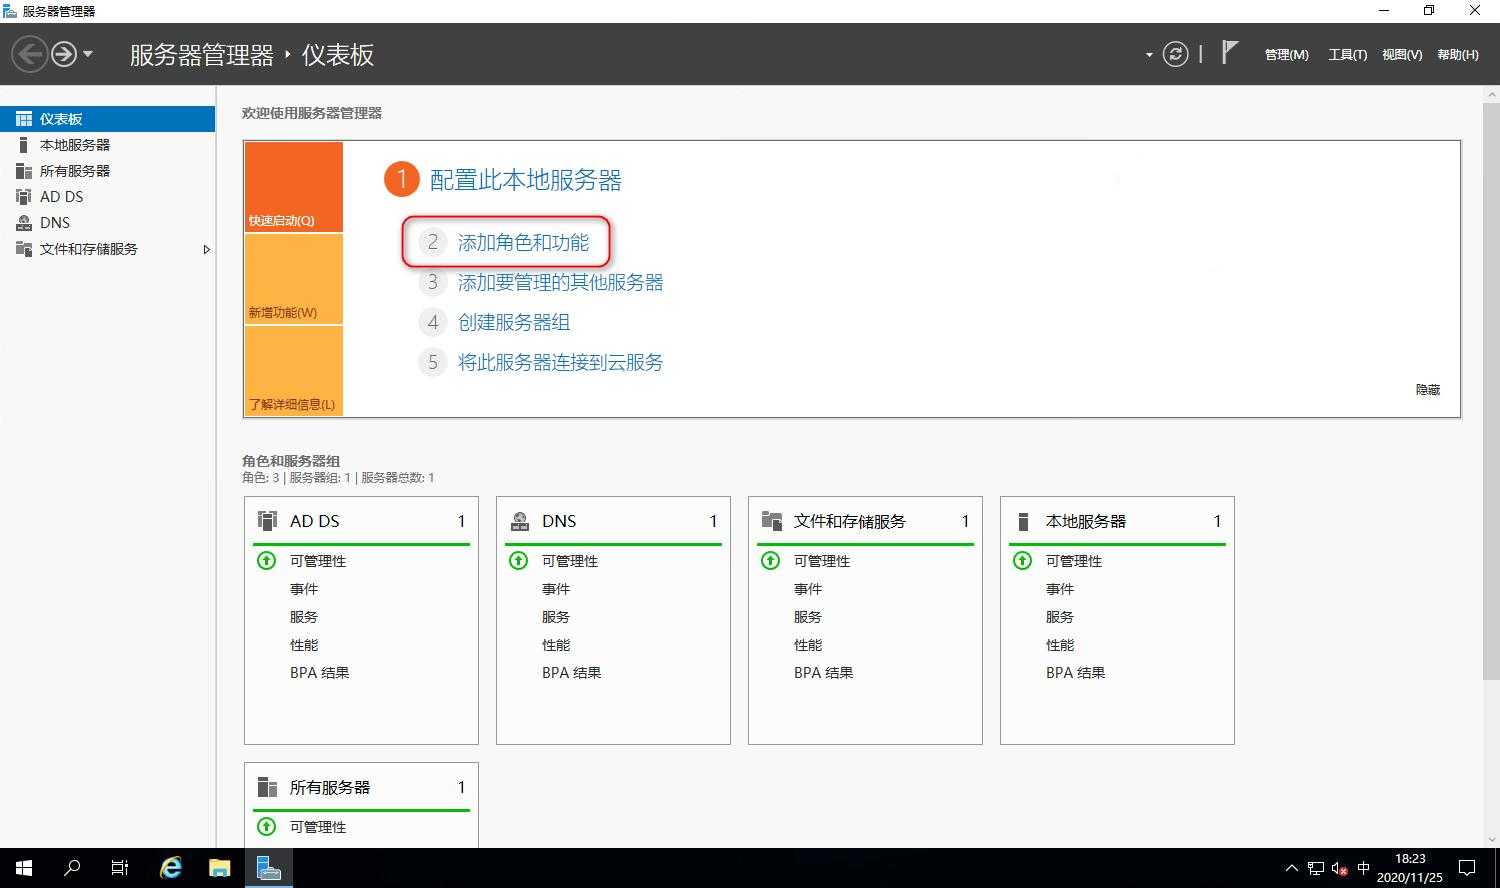Select DNS in sidebar
This screenshot has height=888, width=1500.
[x=107, y=223]
